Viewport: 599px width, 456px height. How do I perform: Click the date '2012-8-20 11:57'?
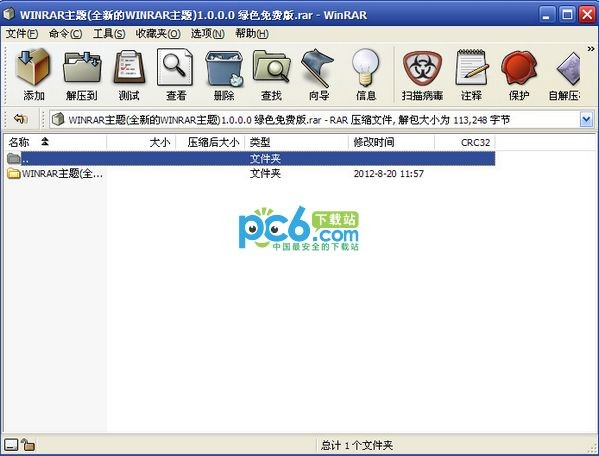coord(389,174)
